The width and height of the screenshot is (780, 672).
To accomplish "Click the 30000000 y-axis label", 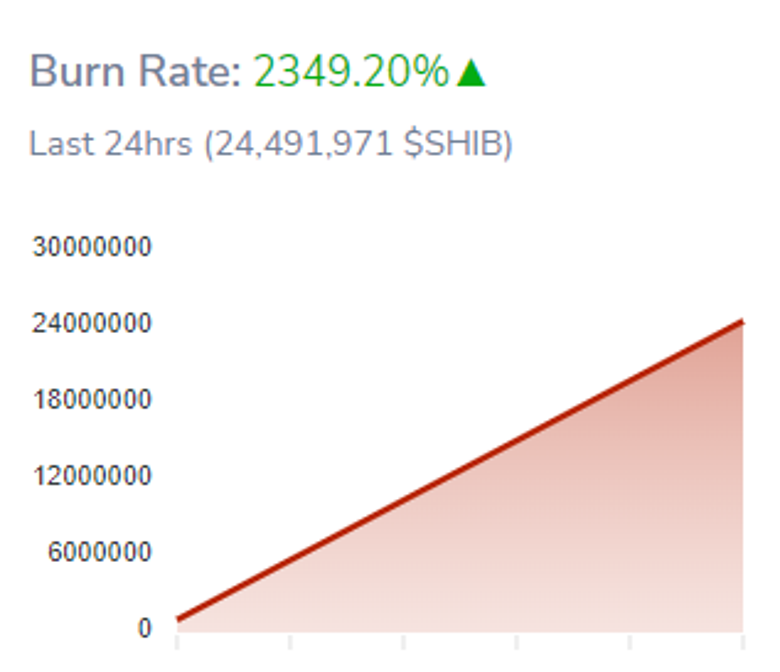I will click(92, 246).
